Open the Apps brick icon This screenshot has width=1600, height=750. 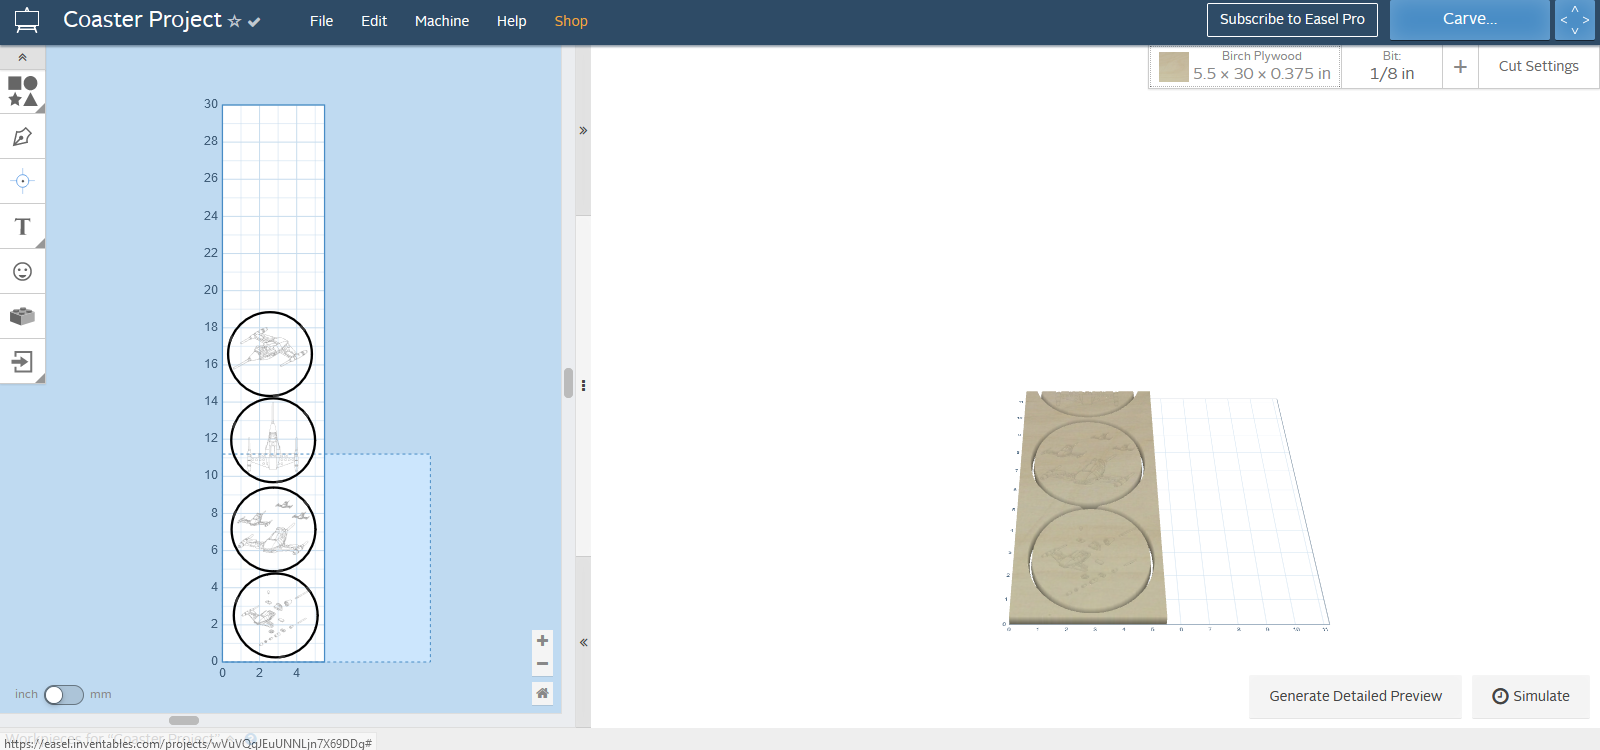pyautogui.click(x=22, y=316)
